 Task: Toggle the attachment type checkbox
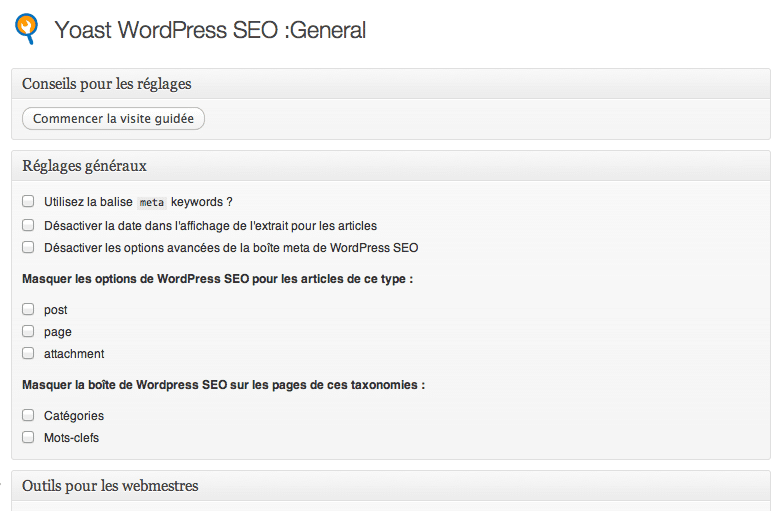point(28,353)
